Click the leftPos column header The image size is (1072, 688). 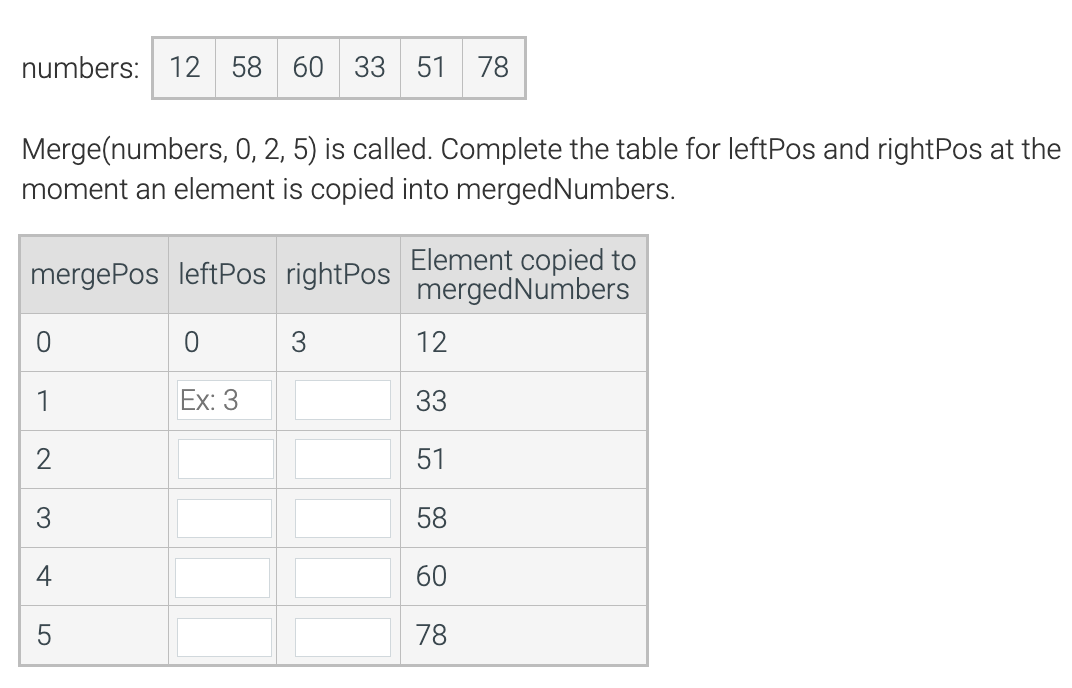pos(222,275)
